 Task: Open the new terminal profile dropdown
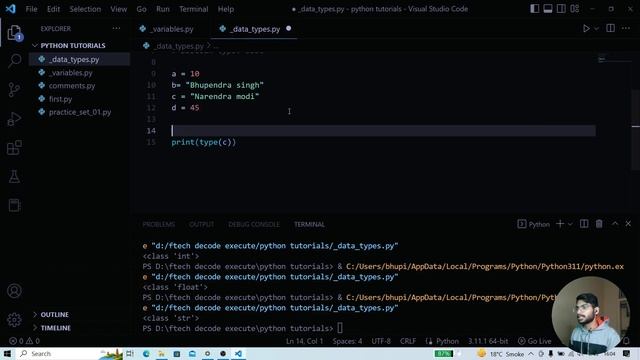coord(570,224)
